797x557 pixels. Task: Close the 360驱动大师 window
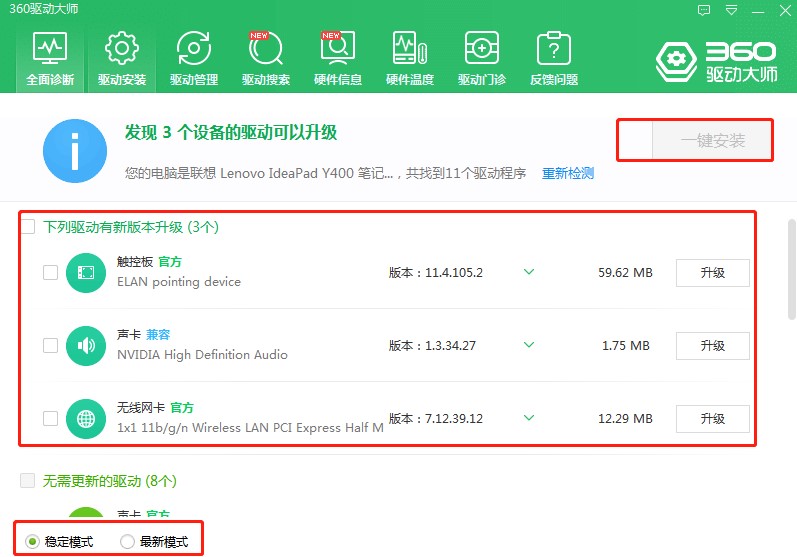pos(785,10)
